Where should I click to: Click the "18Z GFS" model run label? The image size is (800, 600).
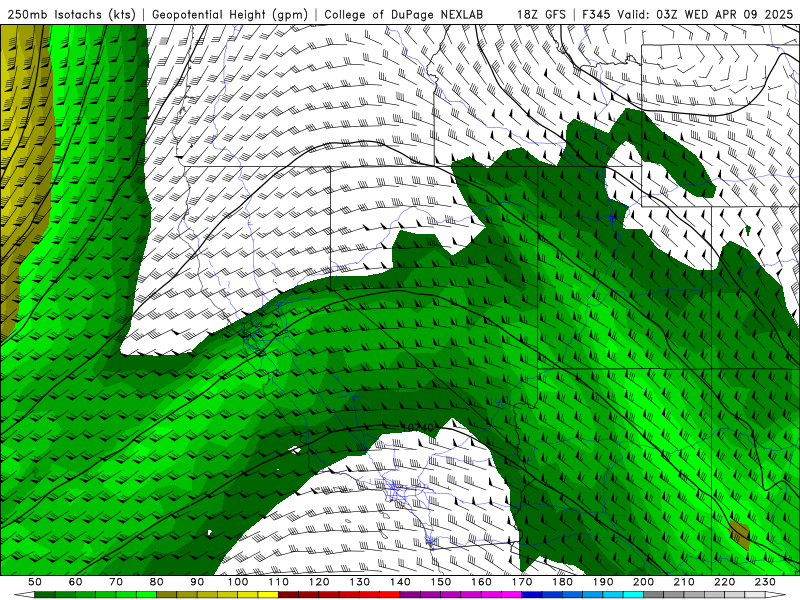pyautogui.click(x=541, y=14)
